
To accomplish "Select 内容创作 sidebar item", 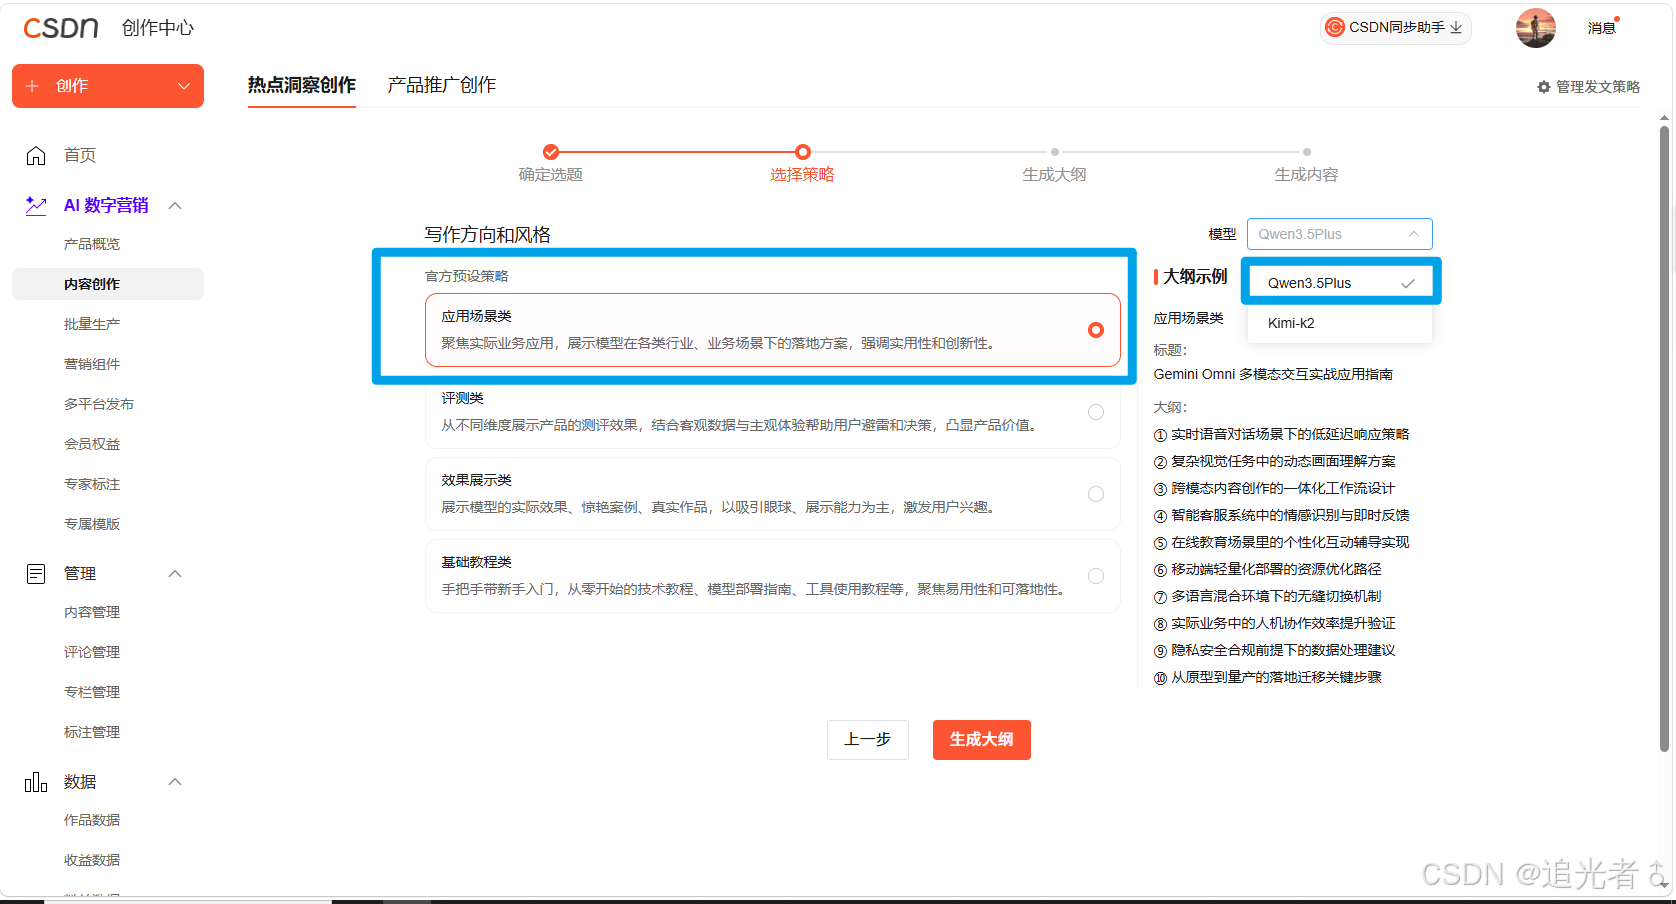I will point(108,284).
